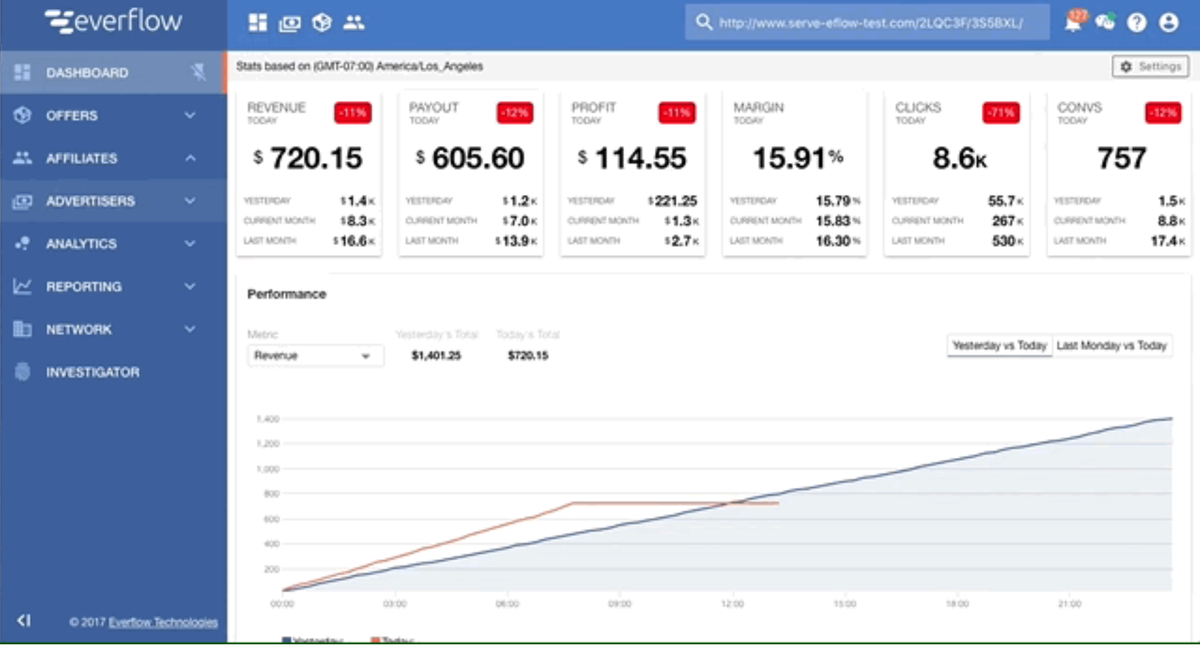This screenshot has height=652, width=1200.
Task: Go to the Dashboard menu item
Action: tap(113, 72)
